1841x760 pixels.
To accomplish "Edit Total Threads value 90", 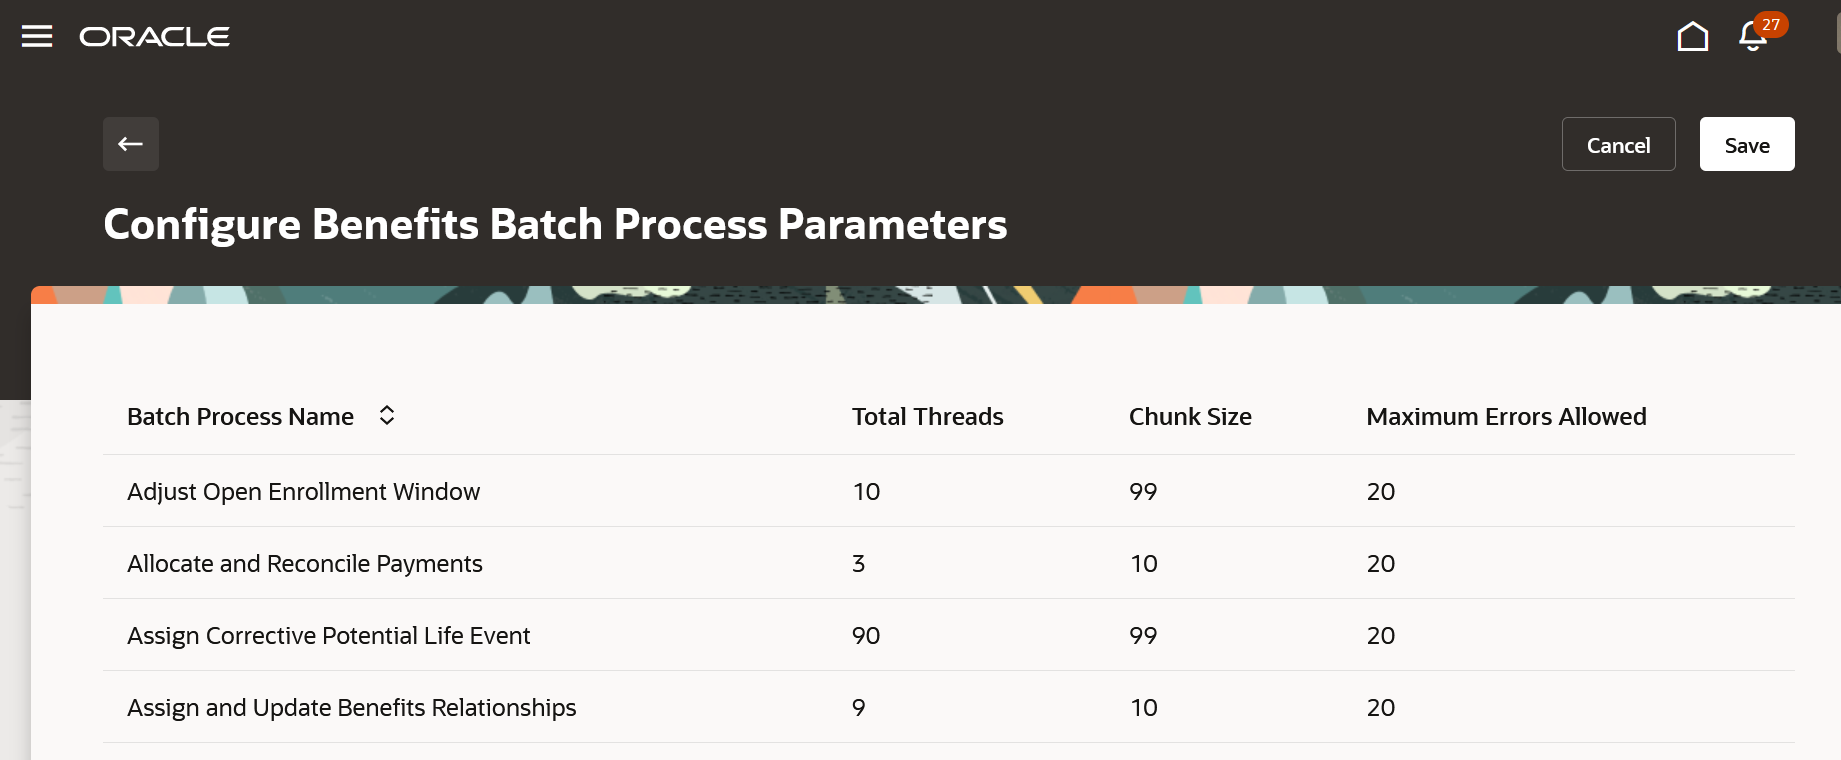I will (x=866, y=636).
